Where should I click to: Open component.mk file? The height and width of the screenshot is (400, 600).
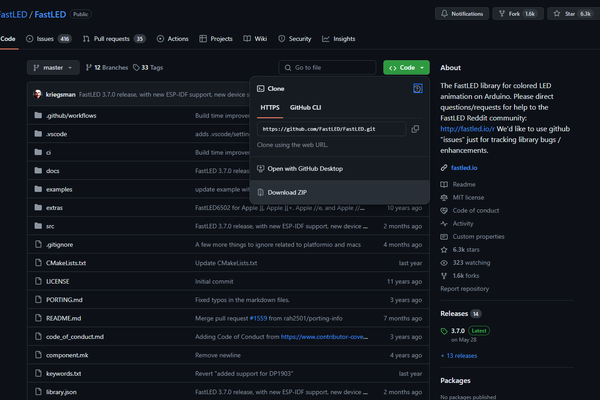coord(67,355)
